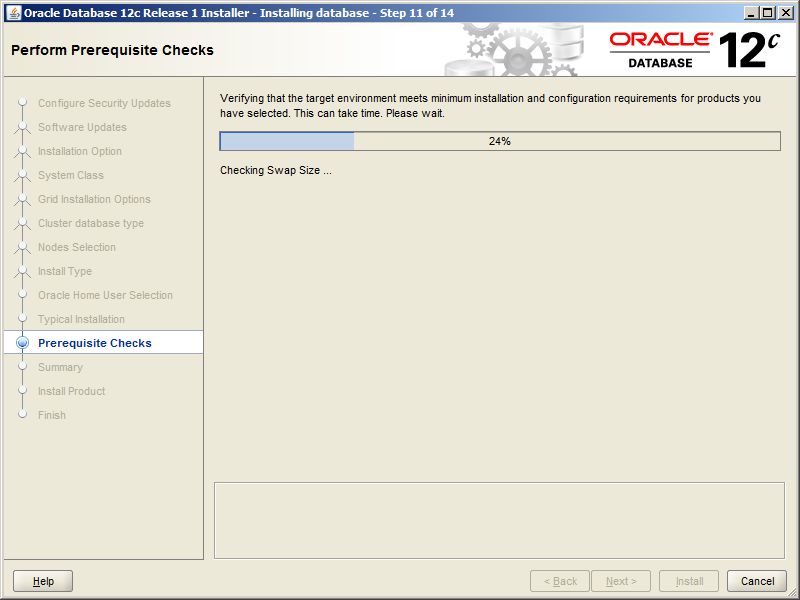Click the verifying environment description text
Viewport: 800px width, 600px height.
point(490,106)
